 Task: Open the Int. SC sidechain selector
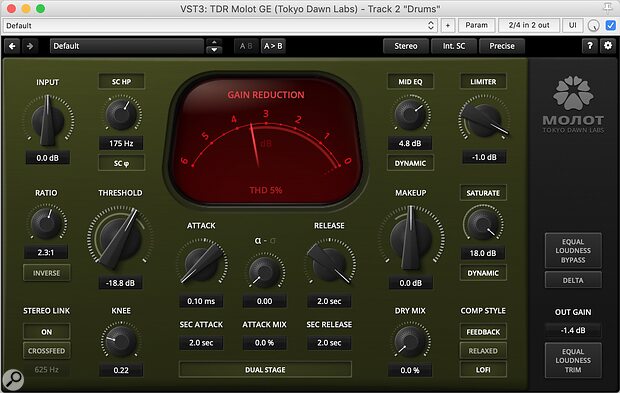tap(454, 46)
